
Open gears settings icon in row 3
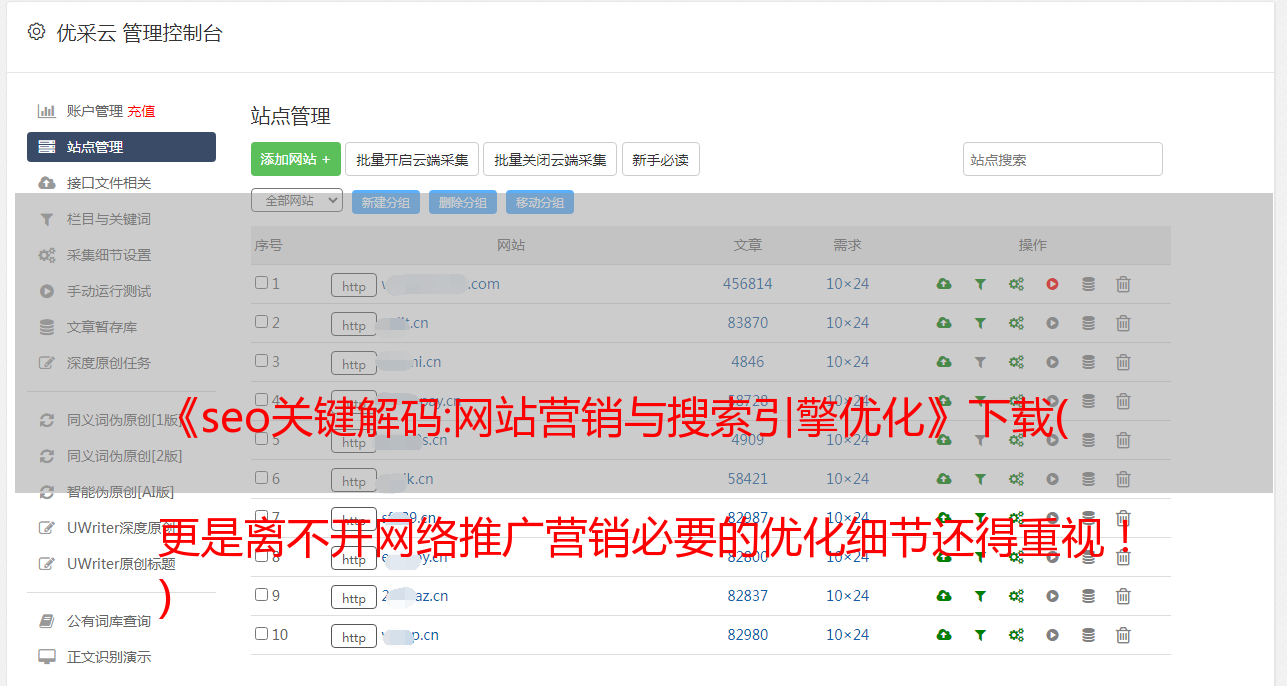point(1016,362)
